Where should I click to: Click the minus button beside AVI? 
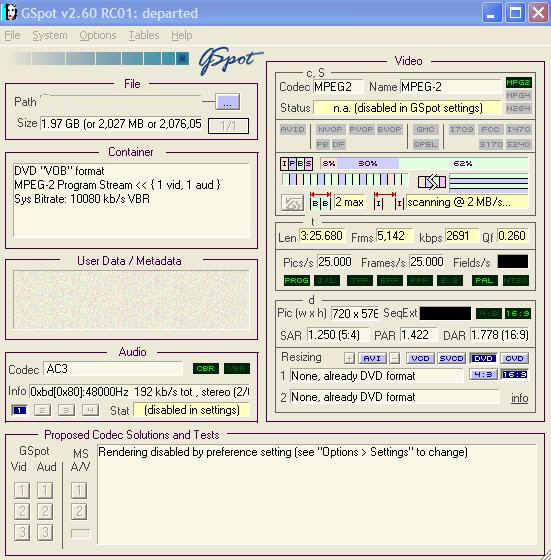[x=394, y=358]
